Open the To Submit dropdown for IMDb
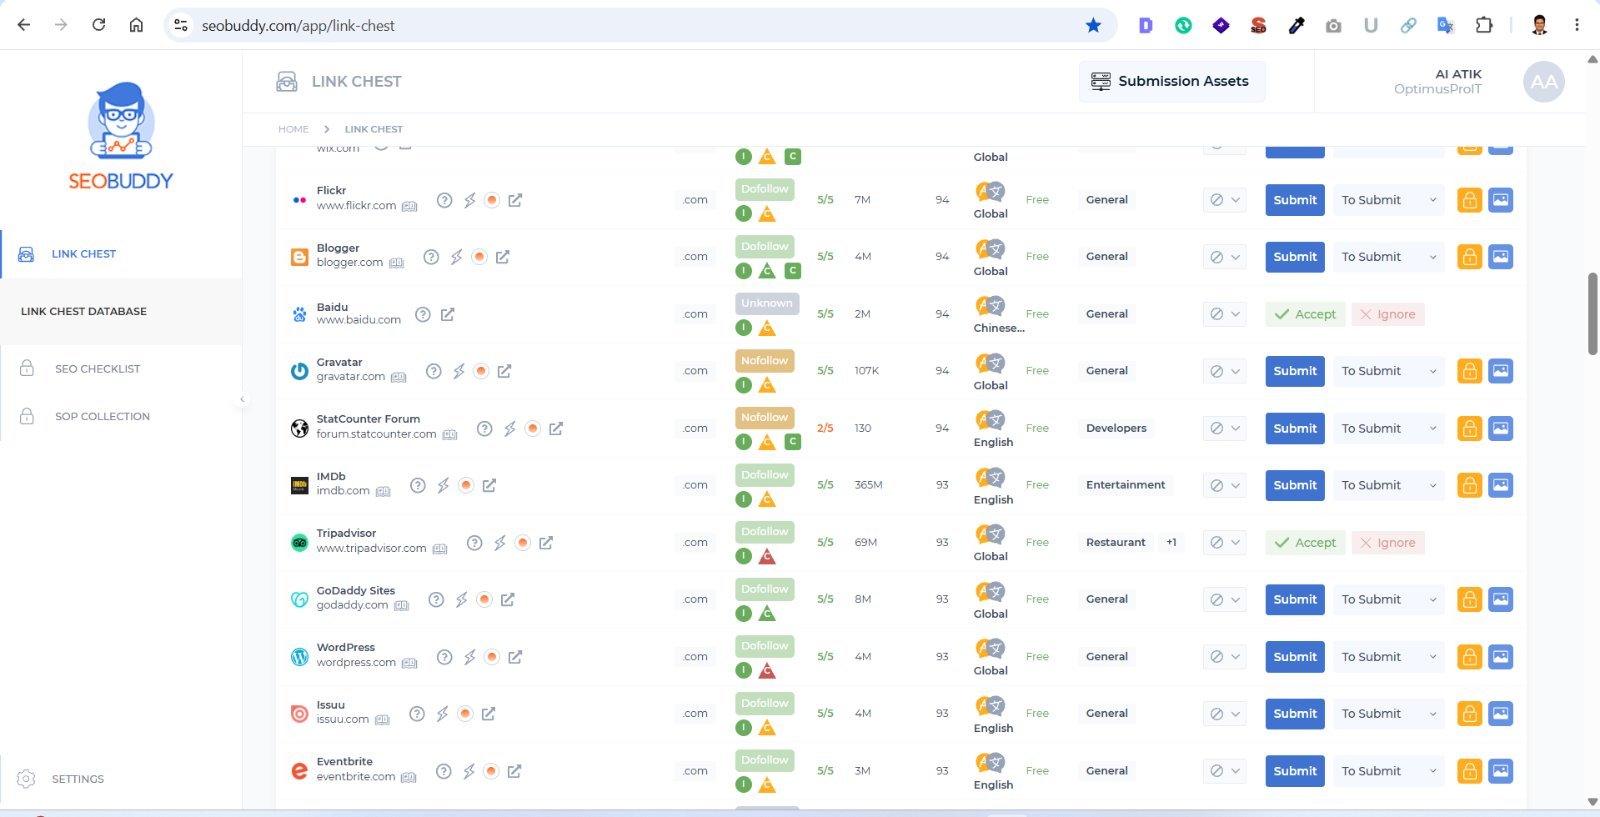This screenshot has height=817, width=1600. pyautogui.click(x=1389, y=485)
